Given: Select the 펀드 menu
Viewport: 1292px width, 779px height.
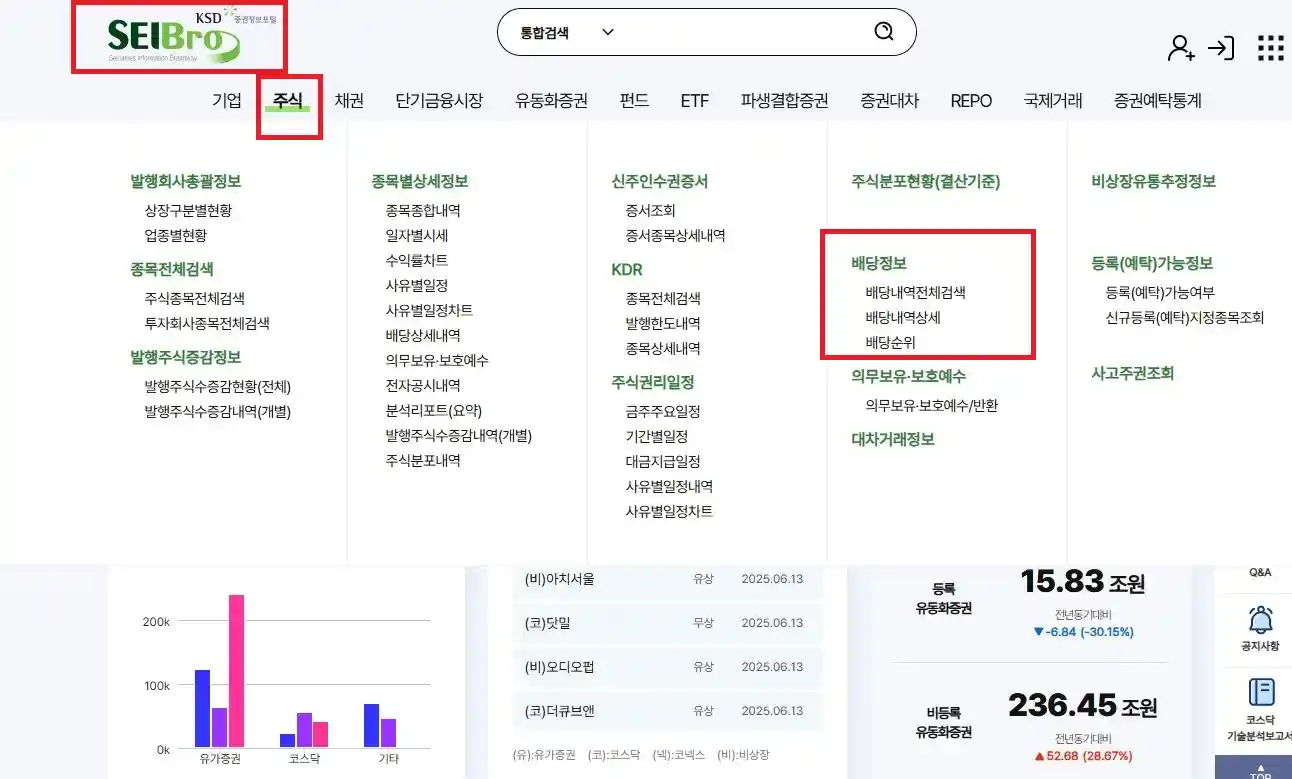Looking at the screenshot, I should tap(634, 100).
